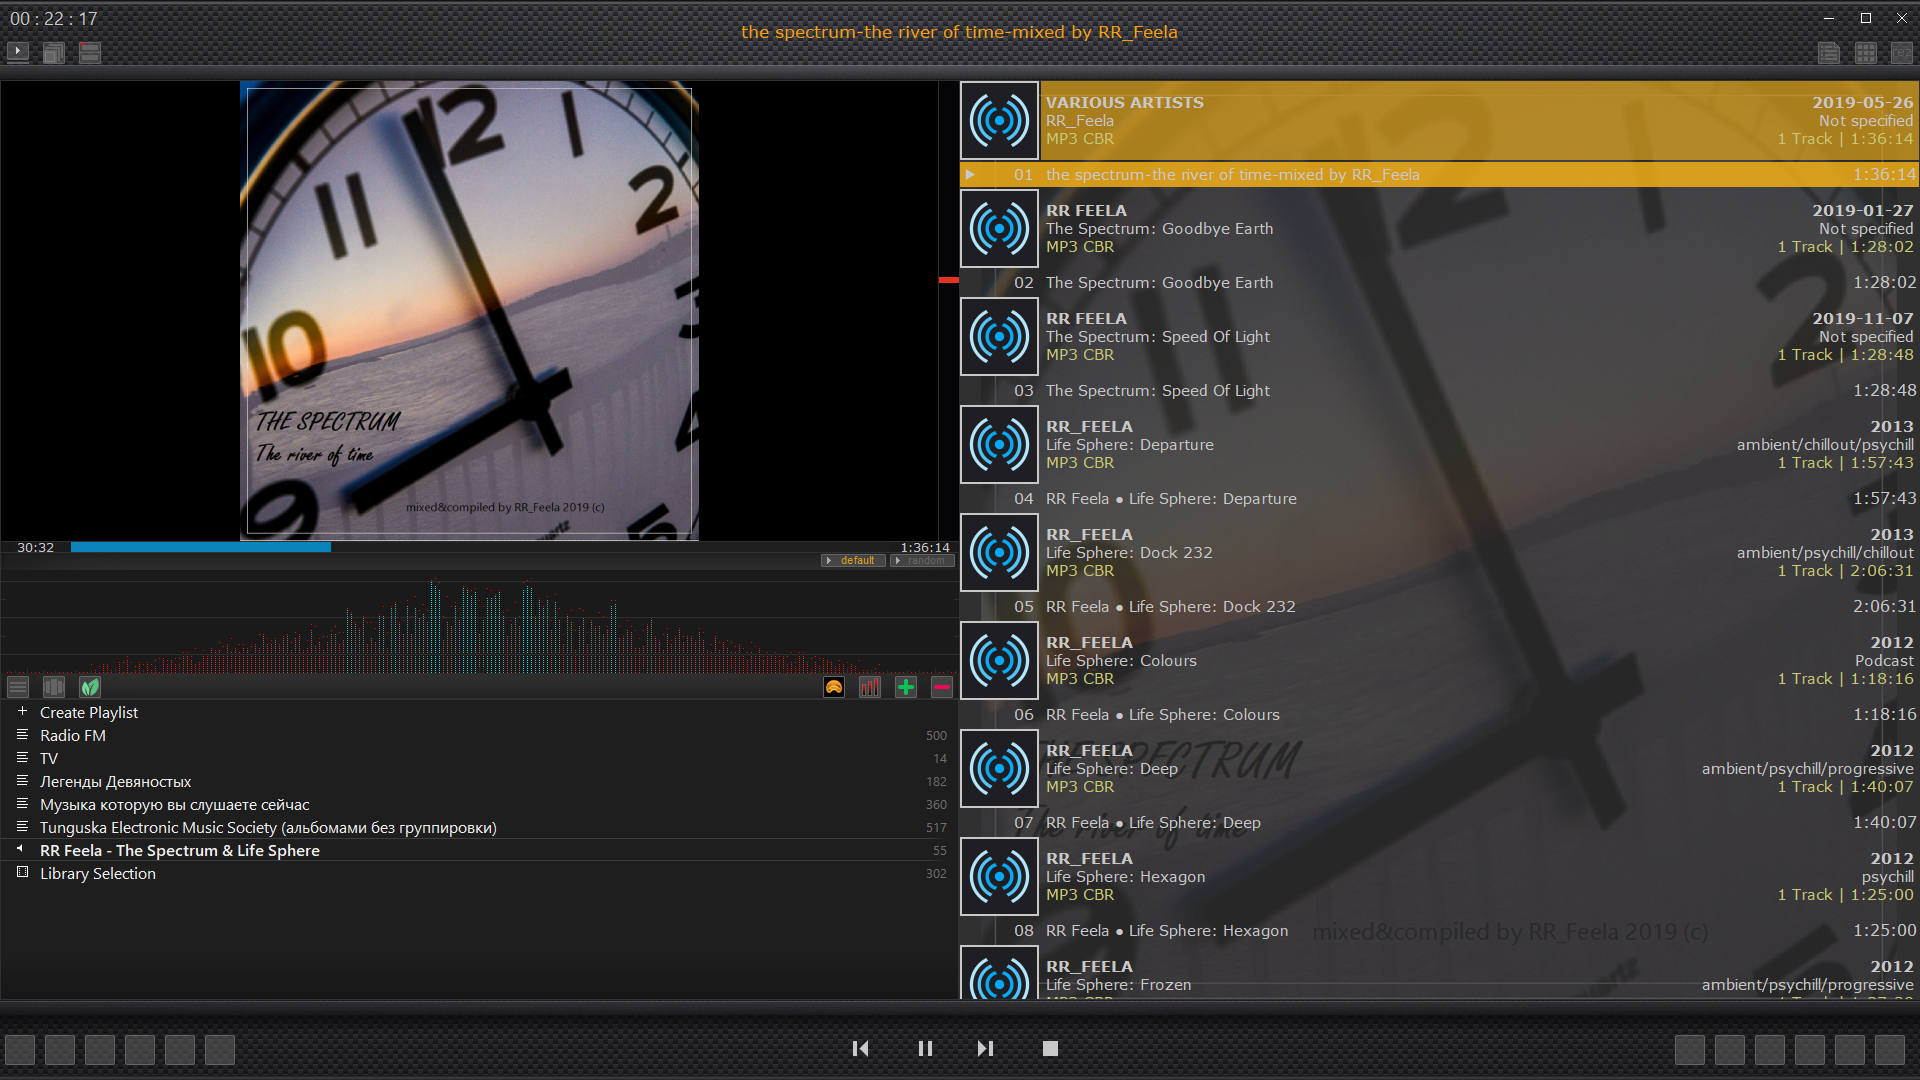Select Tunguska Electronic Music Society playlist
Viewport: 1920px width, 1080px height.
268,827
